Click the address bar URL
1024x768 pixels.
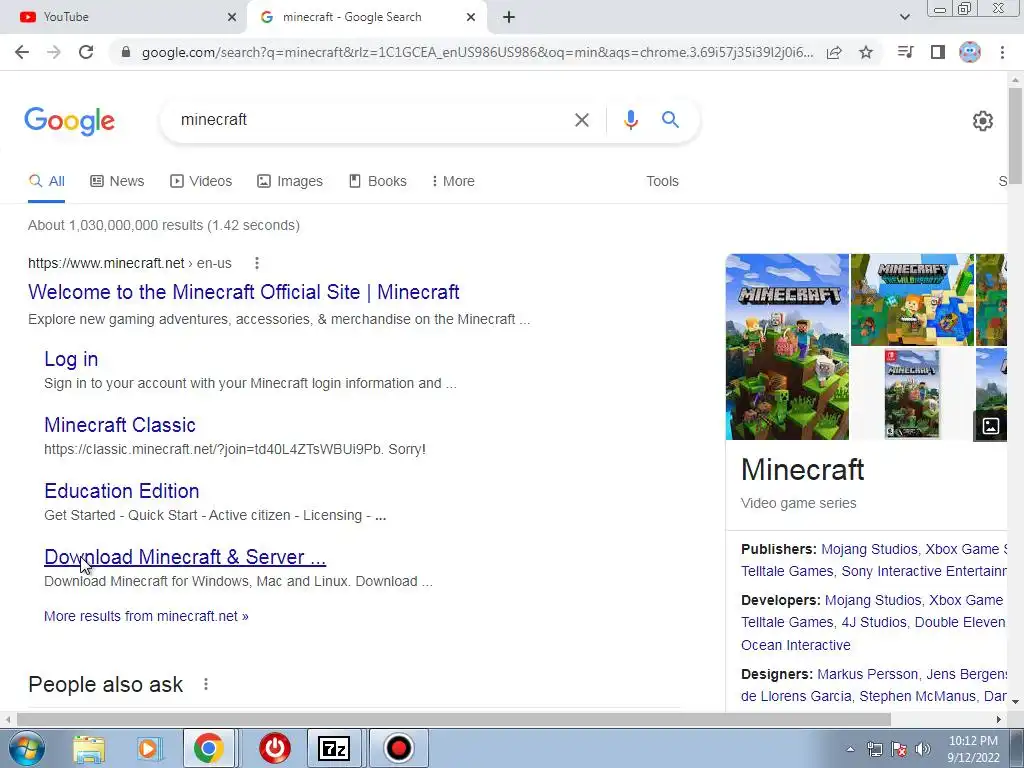pyautogui.click(x=477, y=52)
